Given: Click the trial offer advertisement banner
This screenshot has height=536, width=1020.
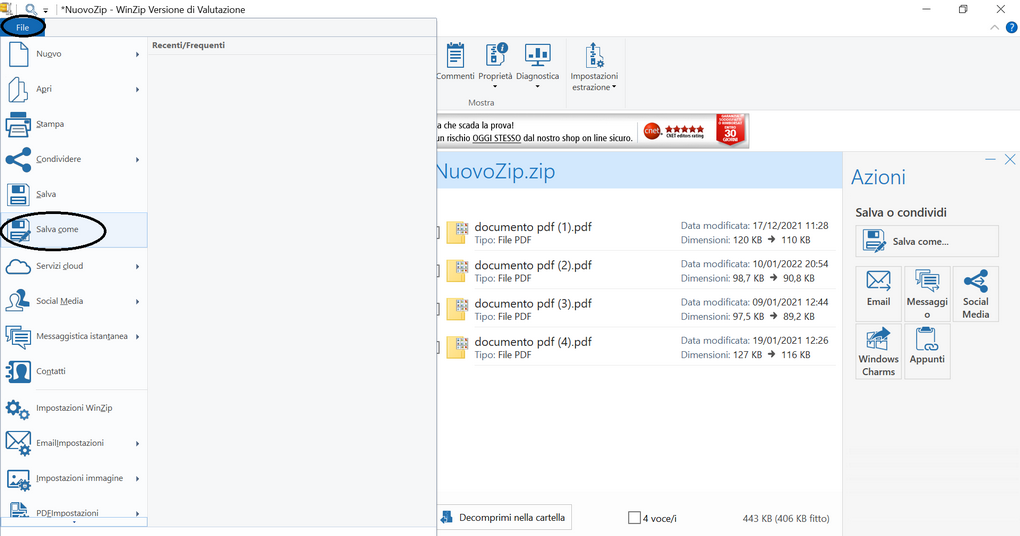Looking at the screenshot, I should [593, 131].
